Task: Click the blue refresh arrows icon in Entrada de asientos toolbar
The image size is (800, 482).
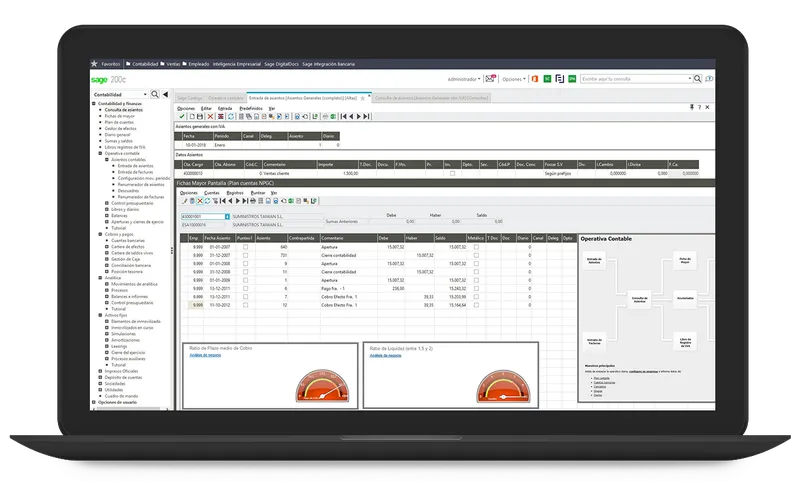Action: (231, 116)
